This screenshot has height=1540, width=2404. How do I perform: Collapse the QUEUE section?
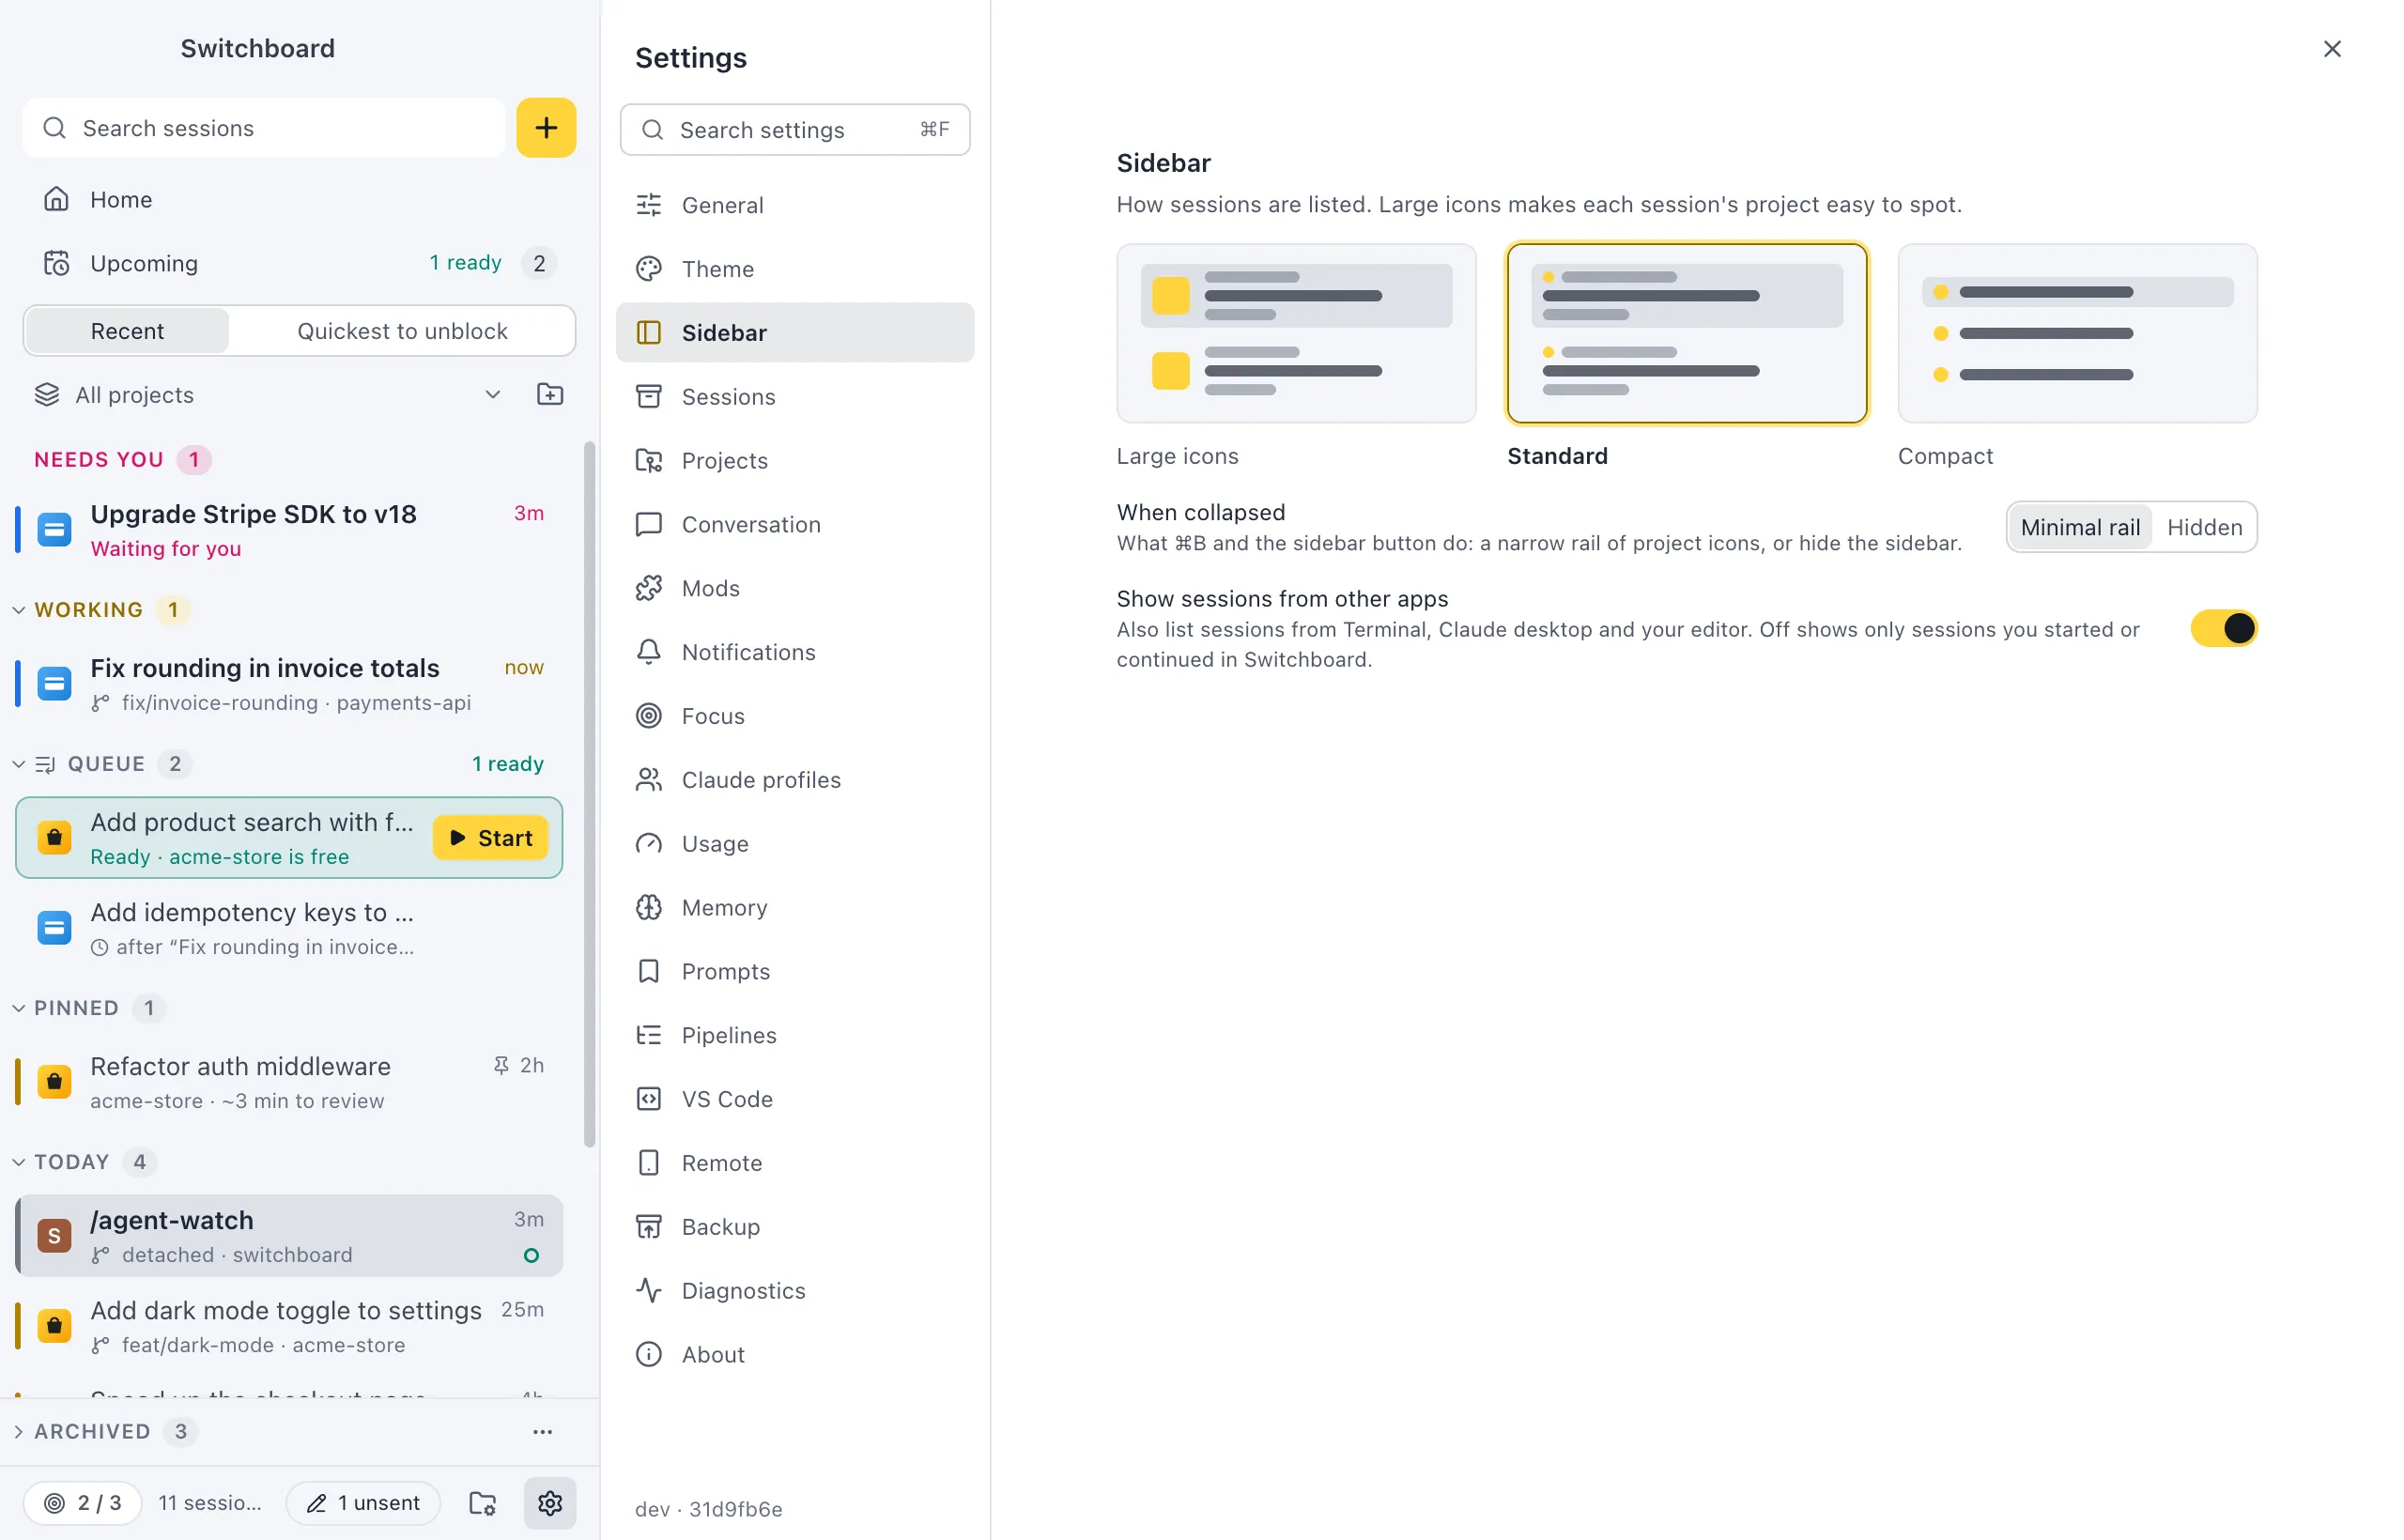coord(18,764)
